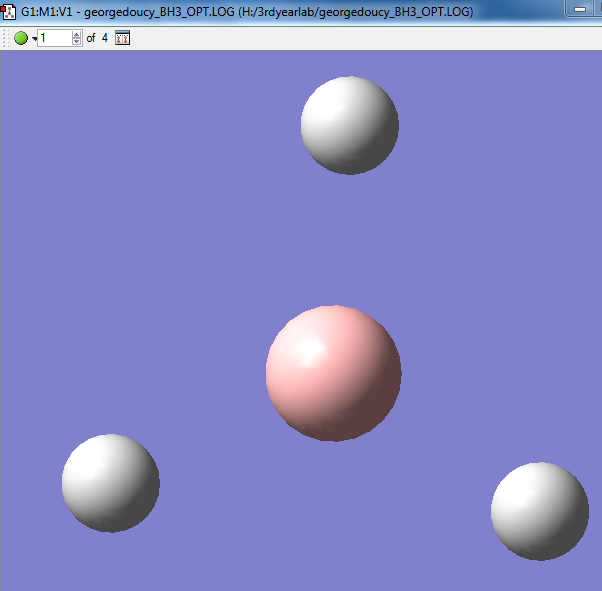602x591 pixels.
Task: Select the bottom-left white hydrogen atom
Action: (x=111, y=483)
